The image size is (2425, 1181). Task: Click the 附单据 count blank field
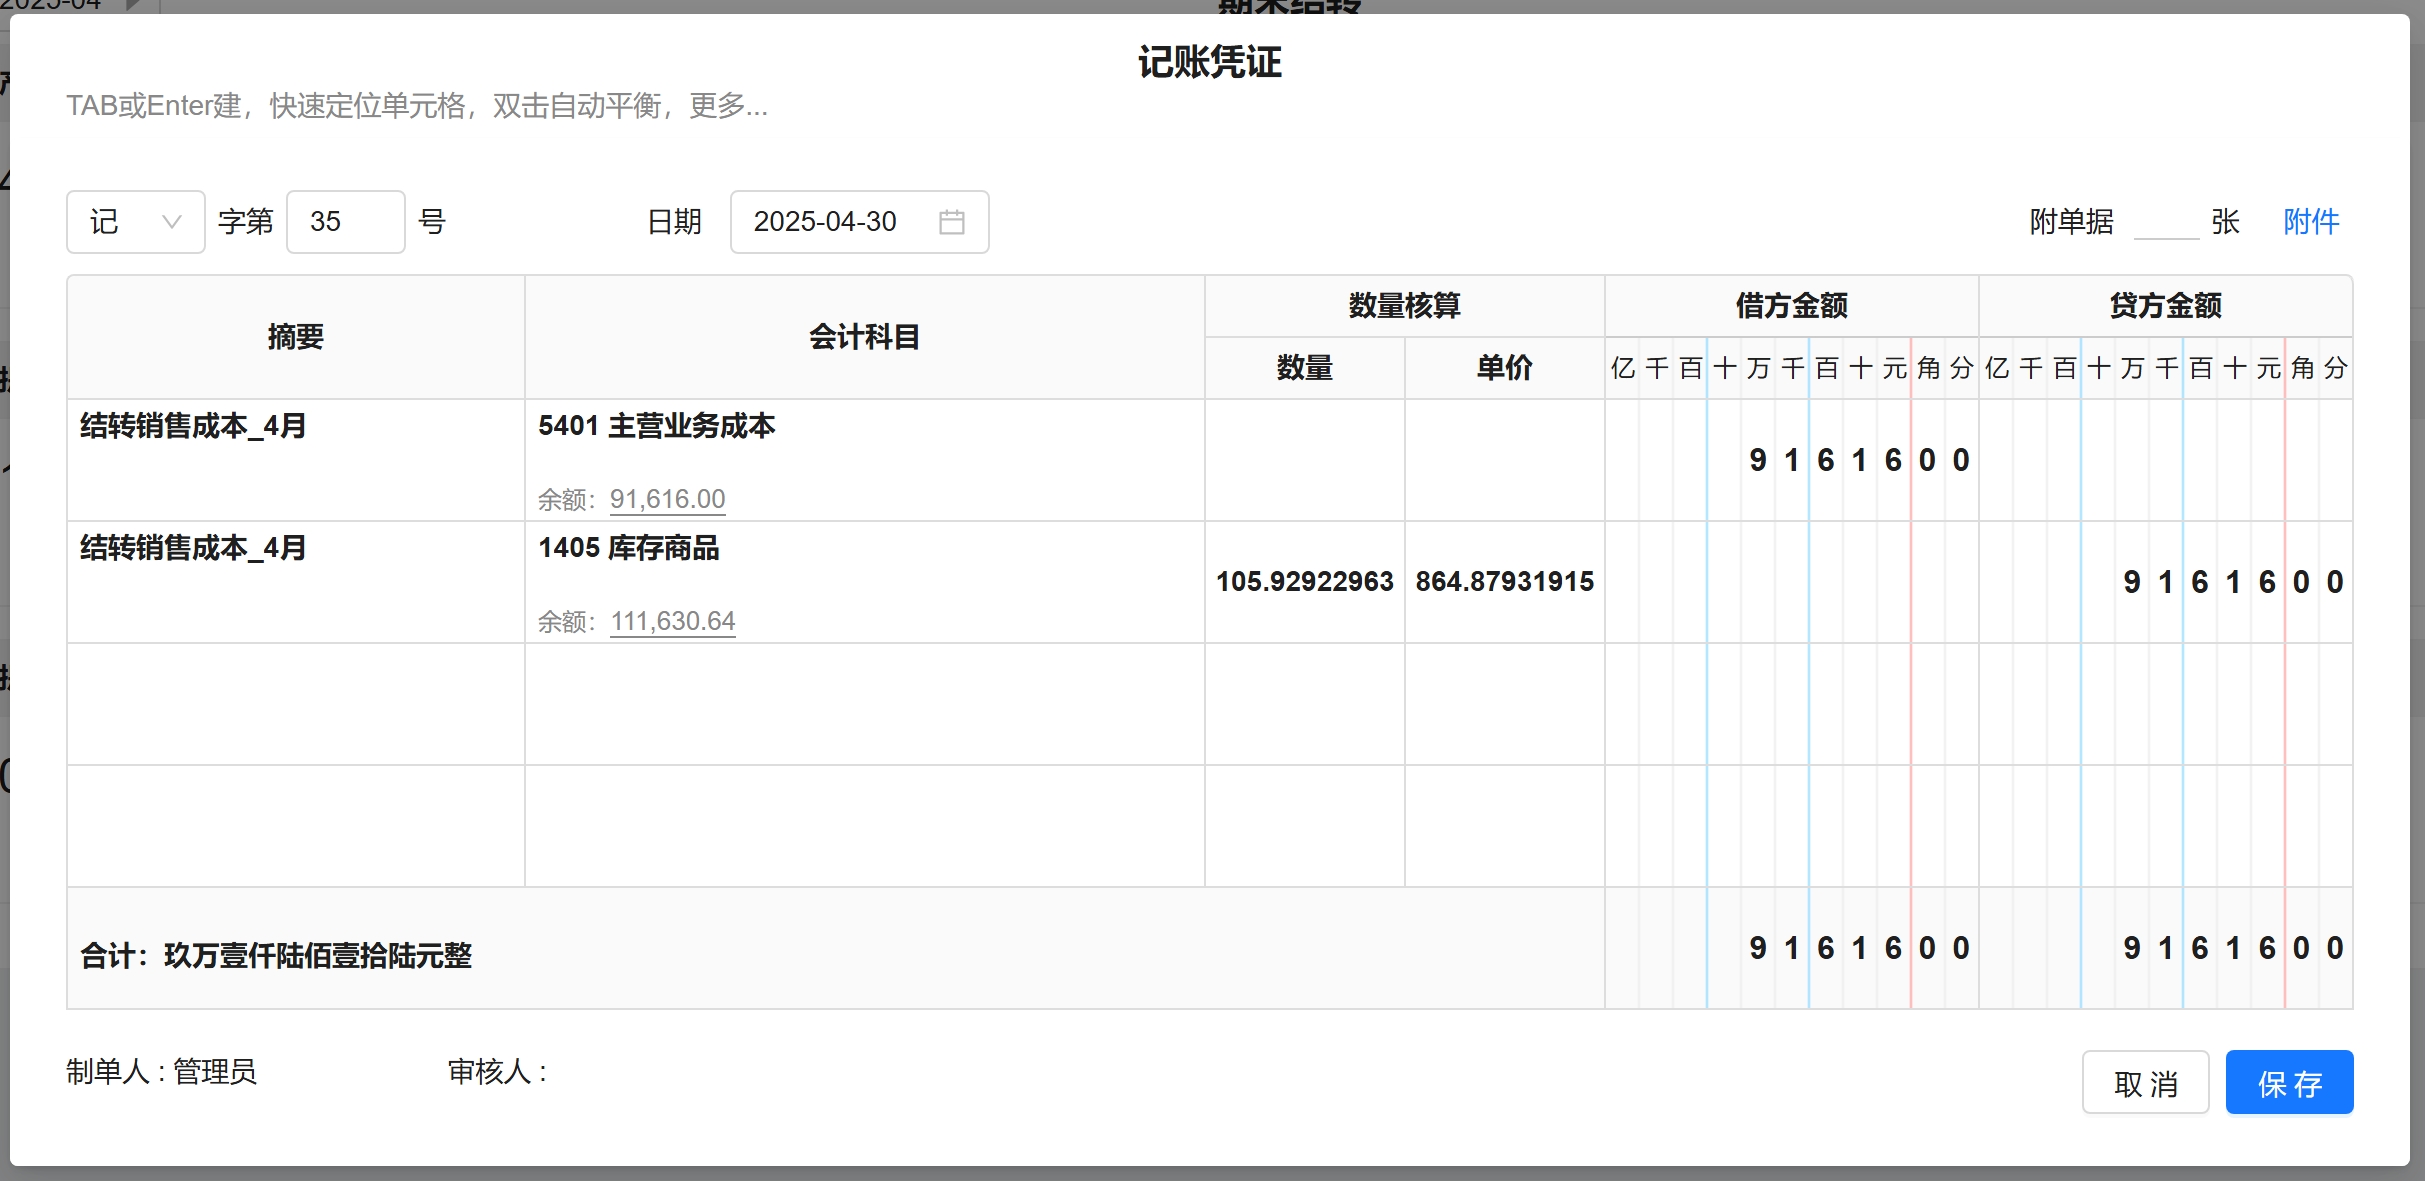(2165, 222)
